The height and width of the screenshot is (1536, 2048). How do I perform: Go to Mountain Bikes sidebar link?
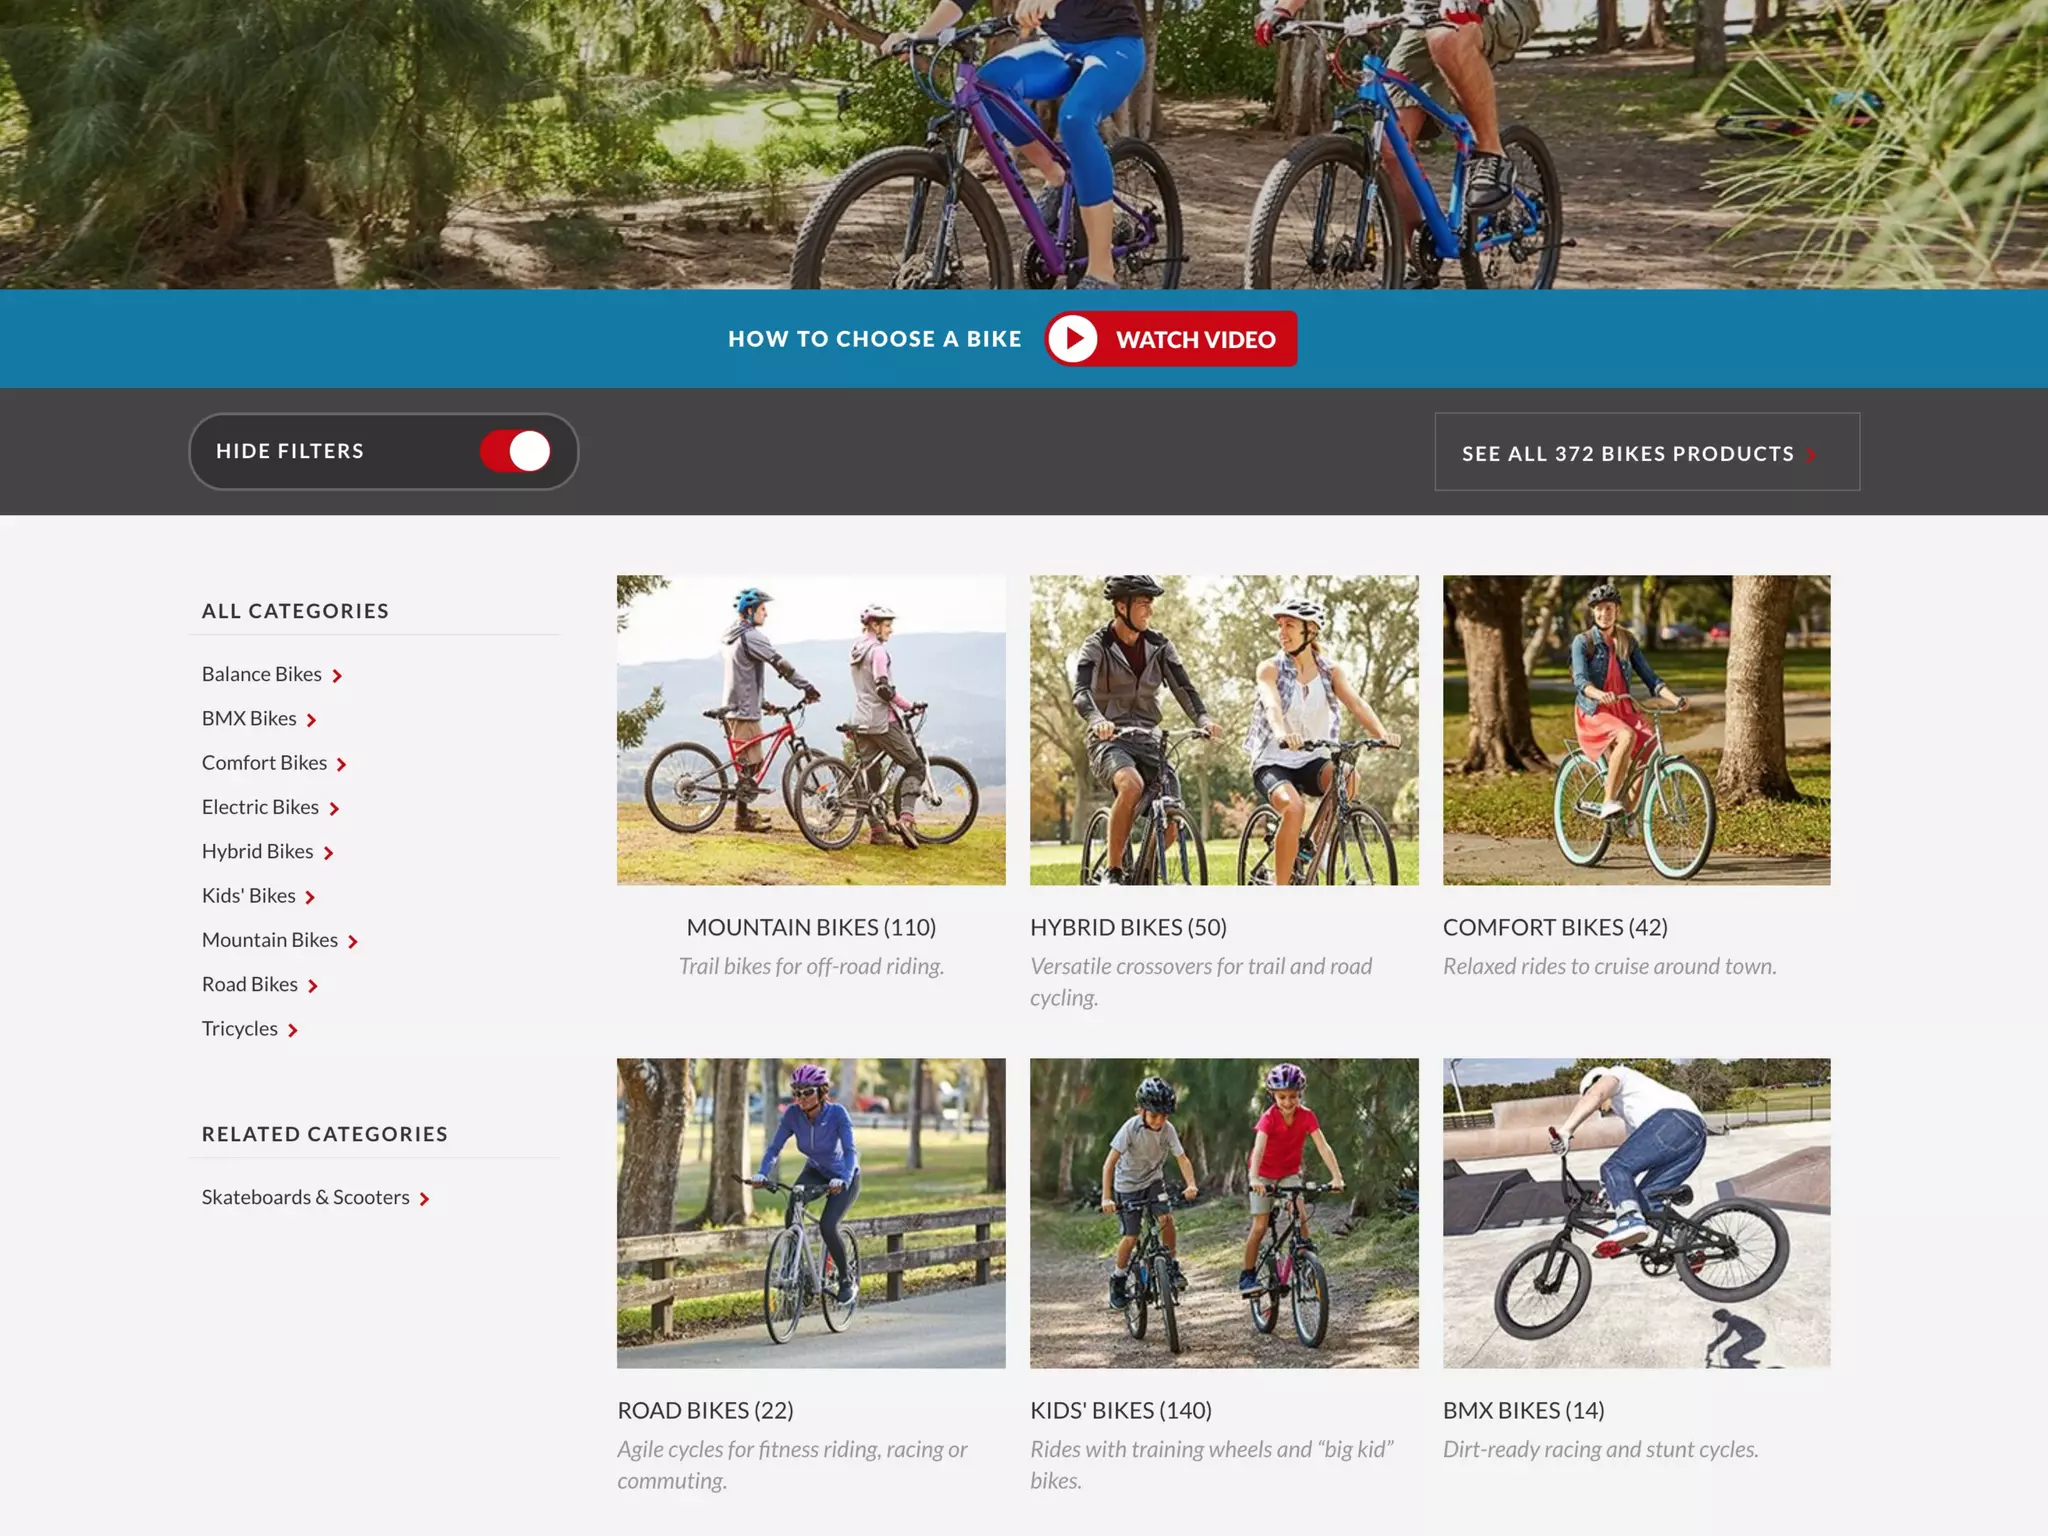pyautogui.click(x=270, y=940)
